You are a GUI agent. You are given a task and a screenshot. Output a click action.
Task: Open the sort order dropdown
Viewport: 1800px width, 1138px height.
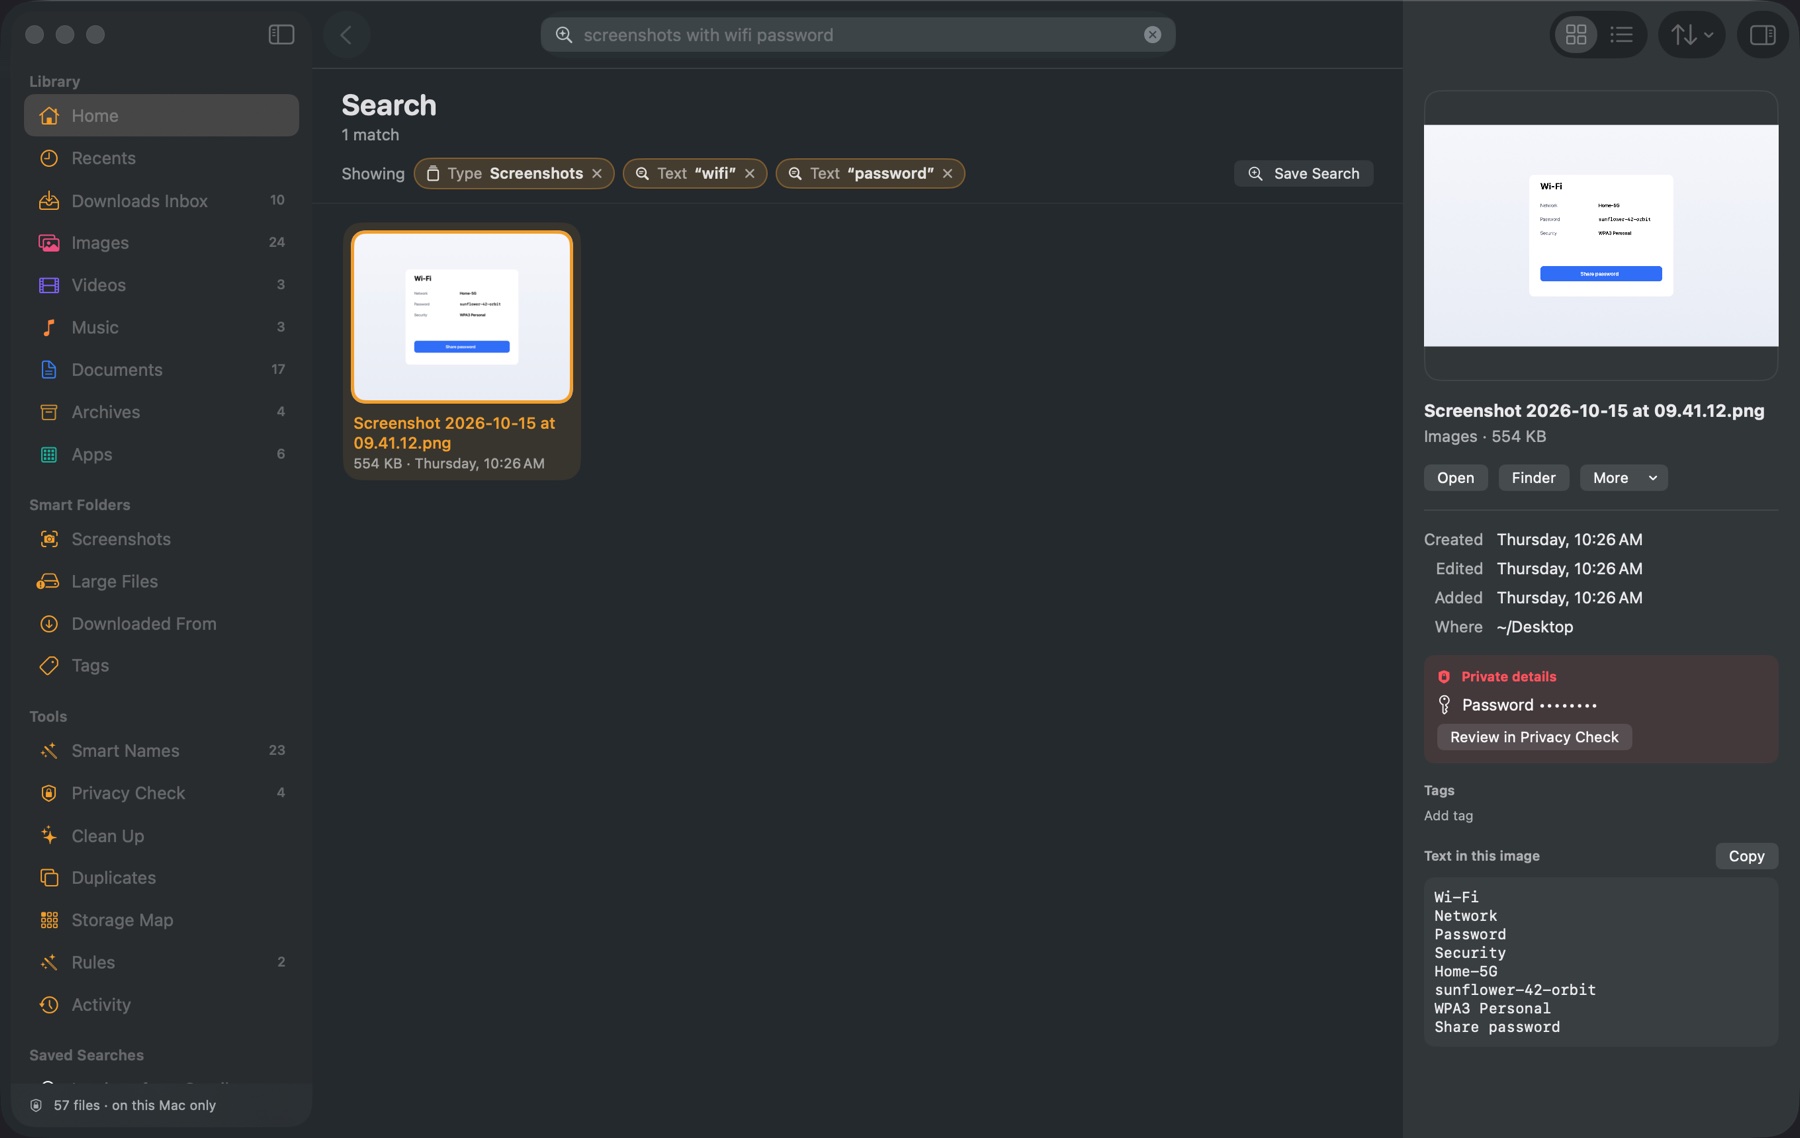pos(1692,35)
